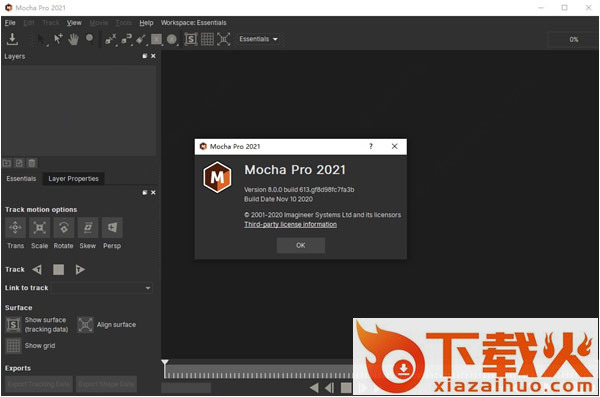Click the Build Date Nov 10 2020 text
This screenshot has height=397, width=600.
point(278,199)
